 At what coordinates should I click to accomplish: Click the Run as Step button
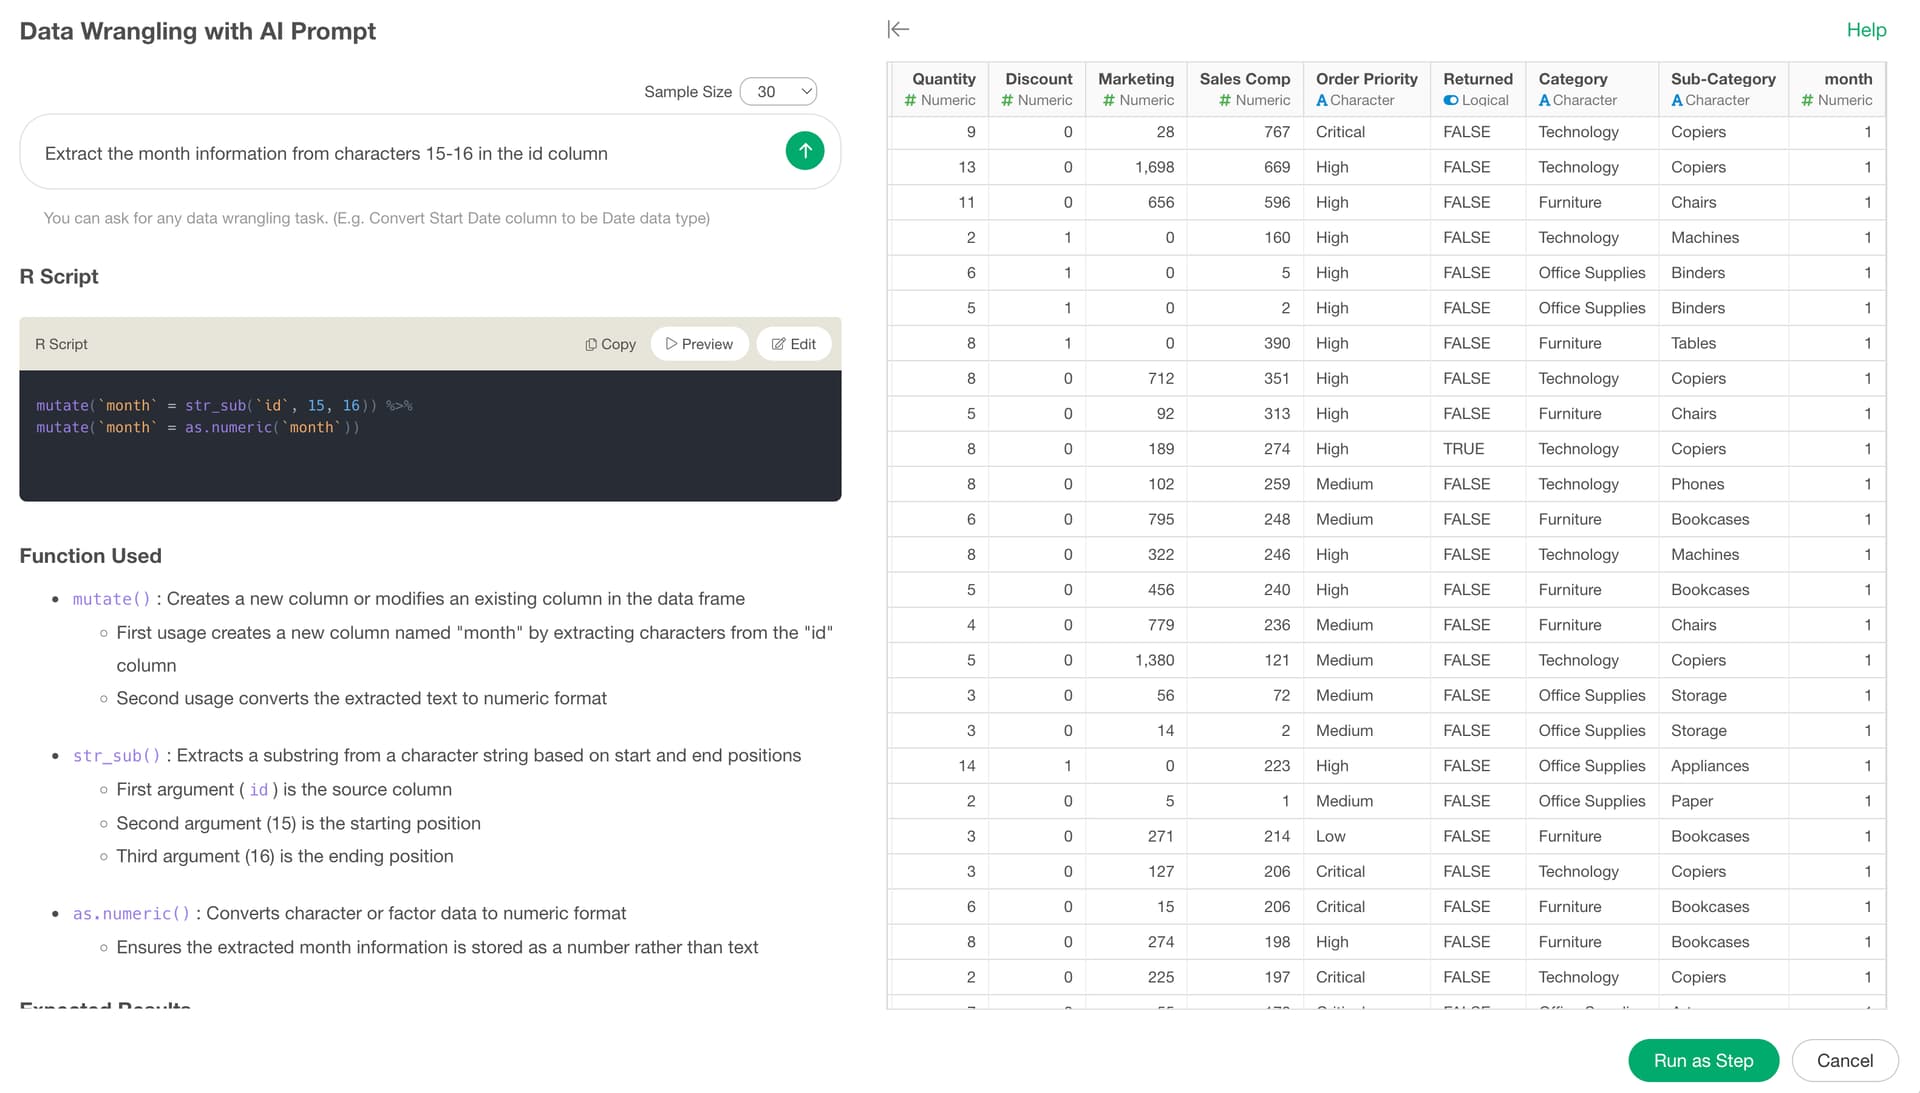(x=1703, y=1060)
